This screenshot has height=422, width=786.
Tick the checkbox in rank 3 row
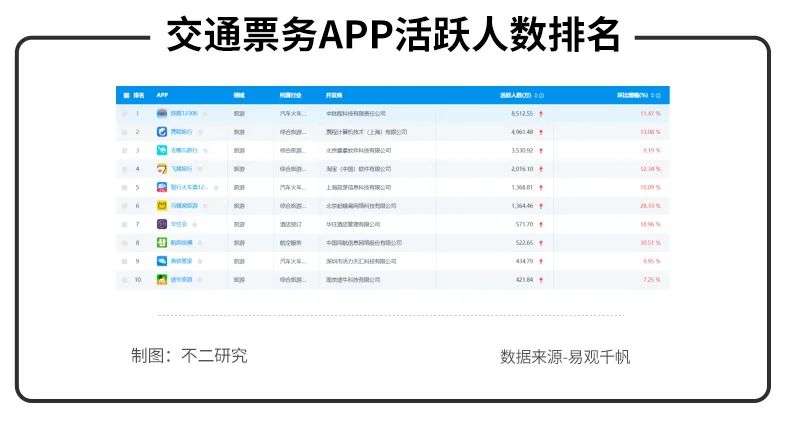(124, 151)
